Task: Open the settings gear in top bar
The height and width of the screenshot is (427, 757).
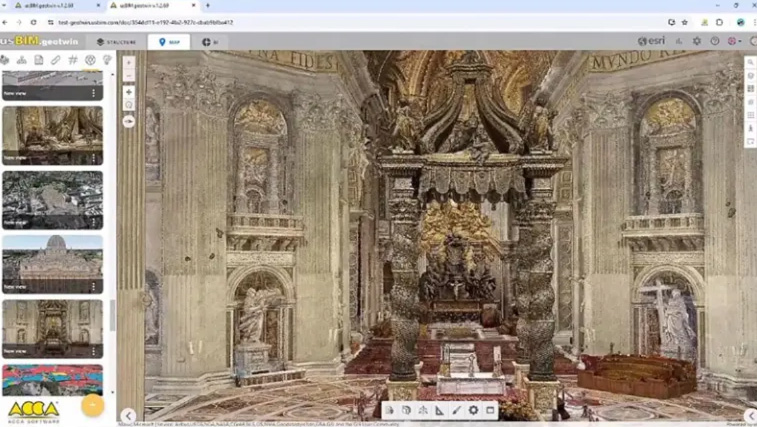Action: [x=697, y=42]
